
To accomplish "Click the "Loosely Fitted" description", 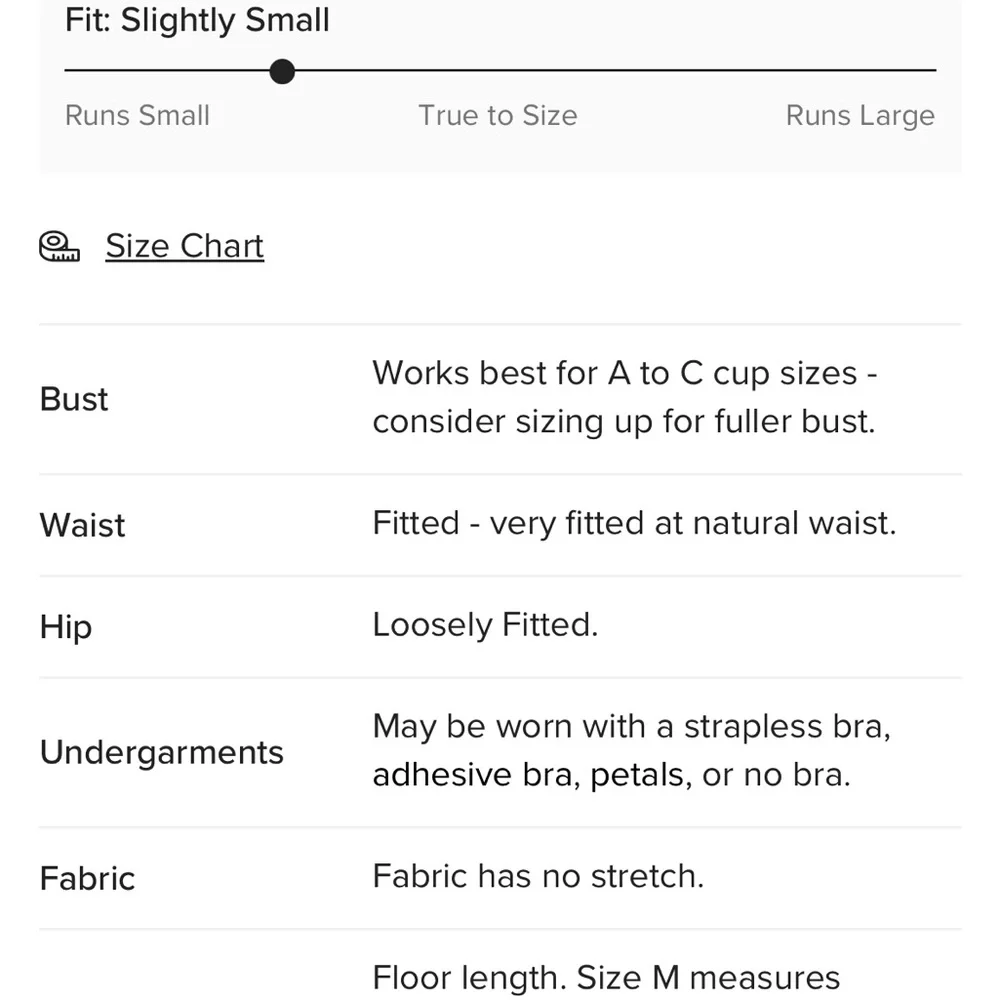I will pyautogui.click(x=485, y=625).
